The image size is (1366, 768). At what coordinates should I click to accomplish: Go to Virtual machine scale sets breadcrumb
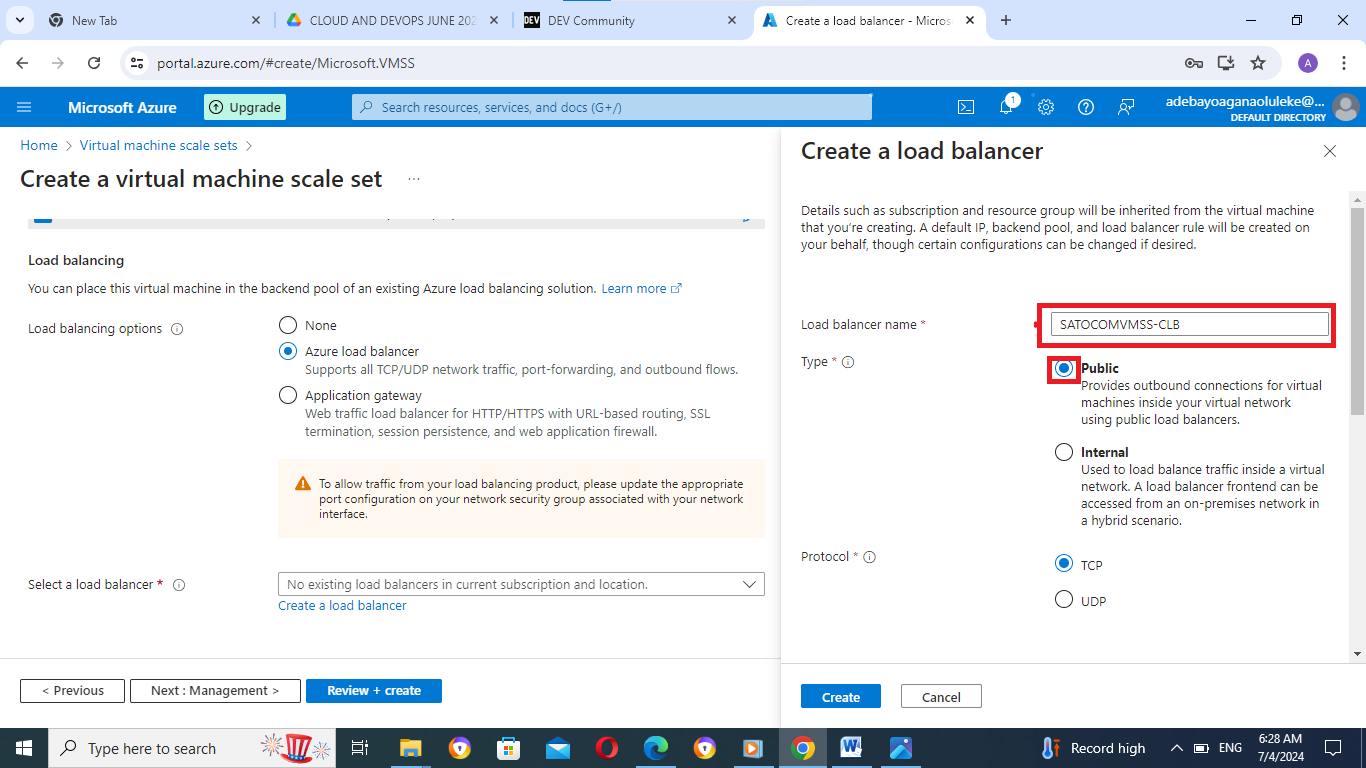coord(159,145)
